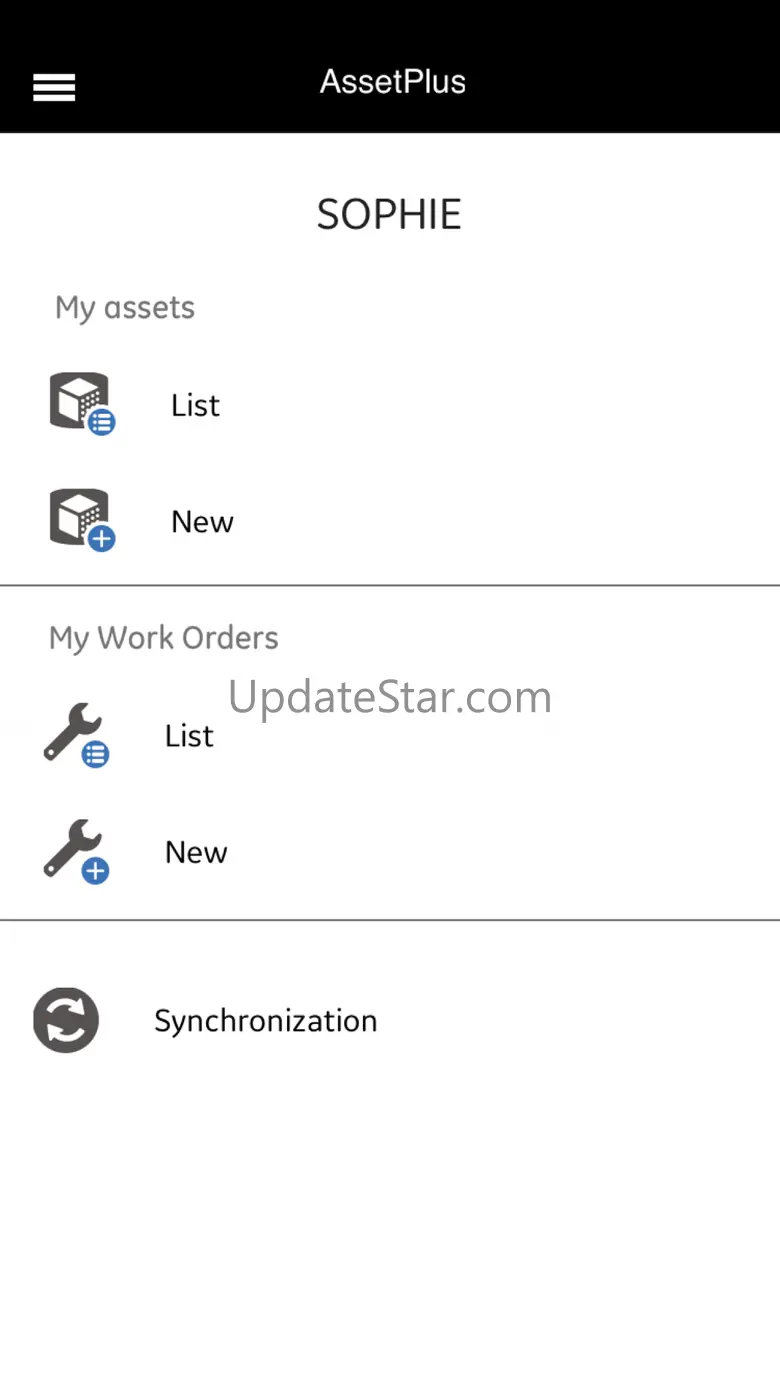
Task: Click the work orders list wrench icon
Action: [x=71, y=731]
